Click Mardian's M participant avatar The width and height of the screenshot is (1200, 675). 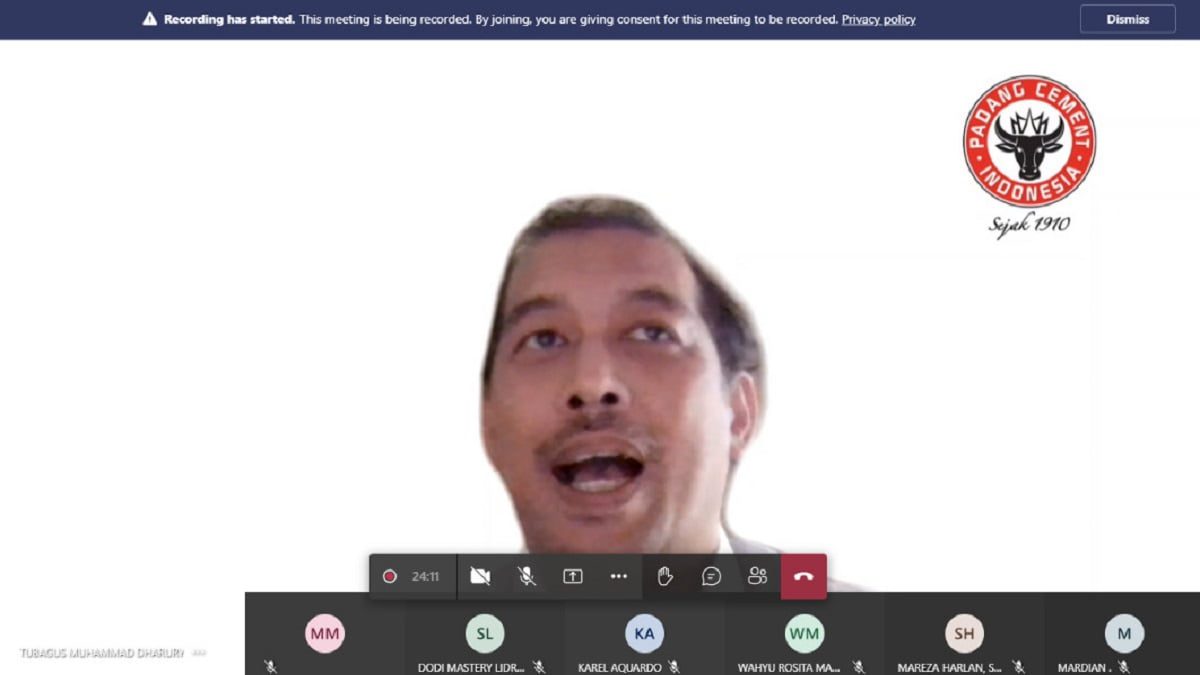coord(1124,633)
